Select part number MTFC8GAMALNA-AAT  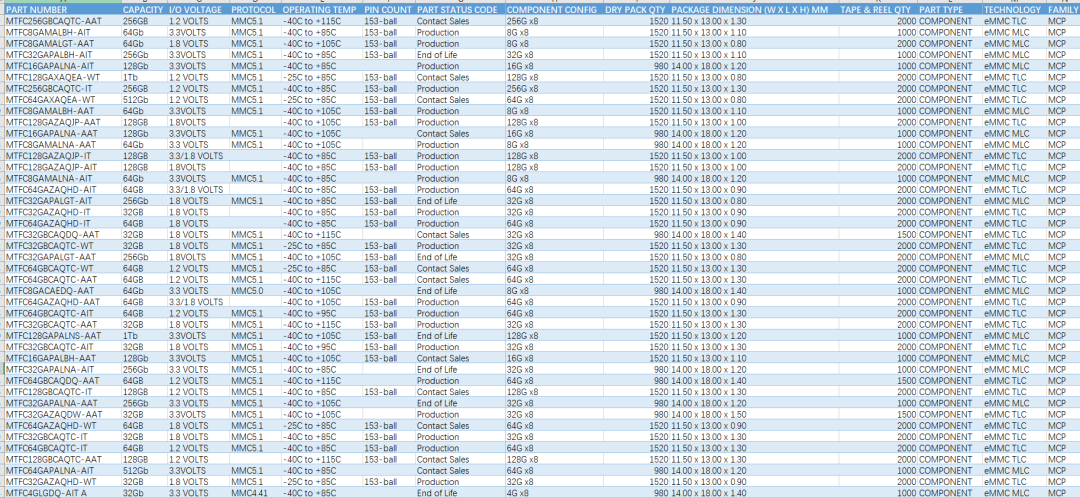(x=62, y=145)
